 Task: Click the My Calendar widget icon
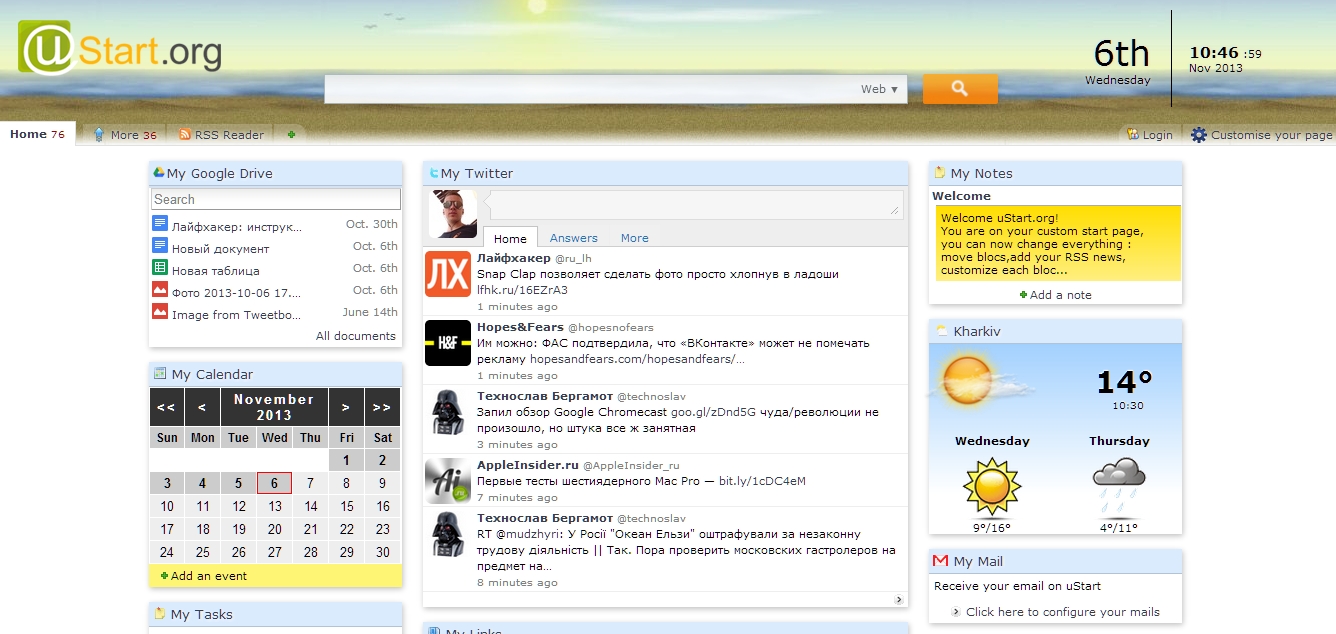(x=159, y=374)
